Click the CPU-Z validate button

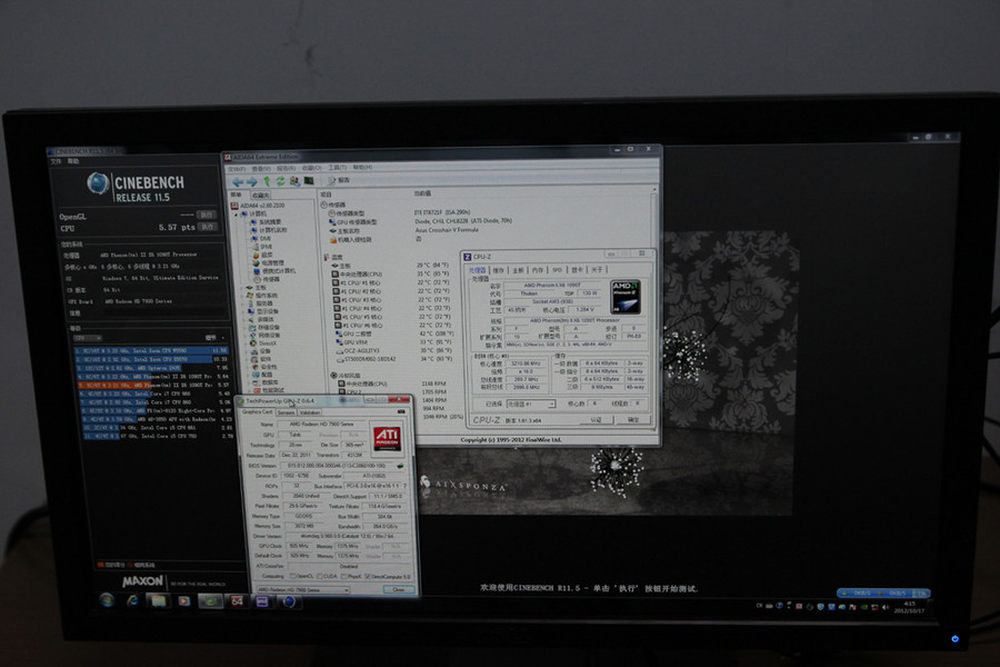coord(596,420)
